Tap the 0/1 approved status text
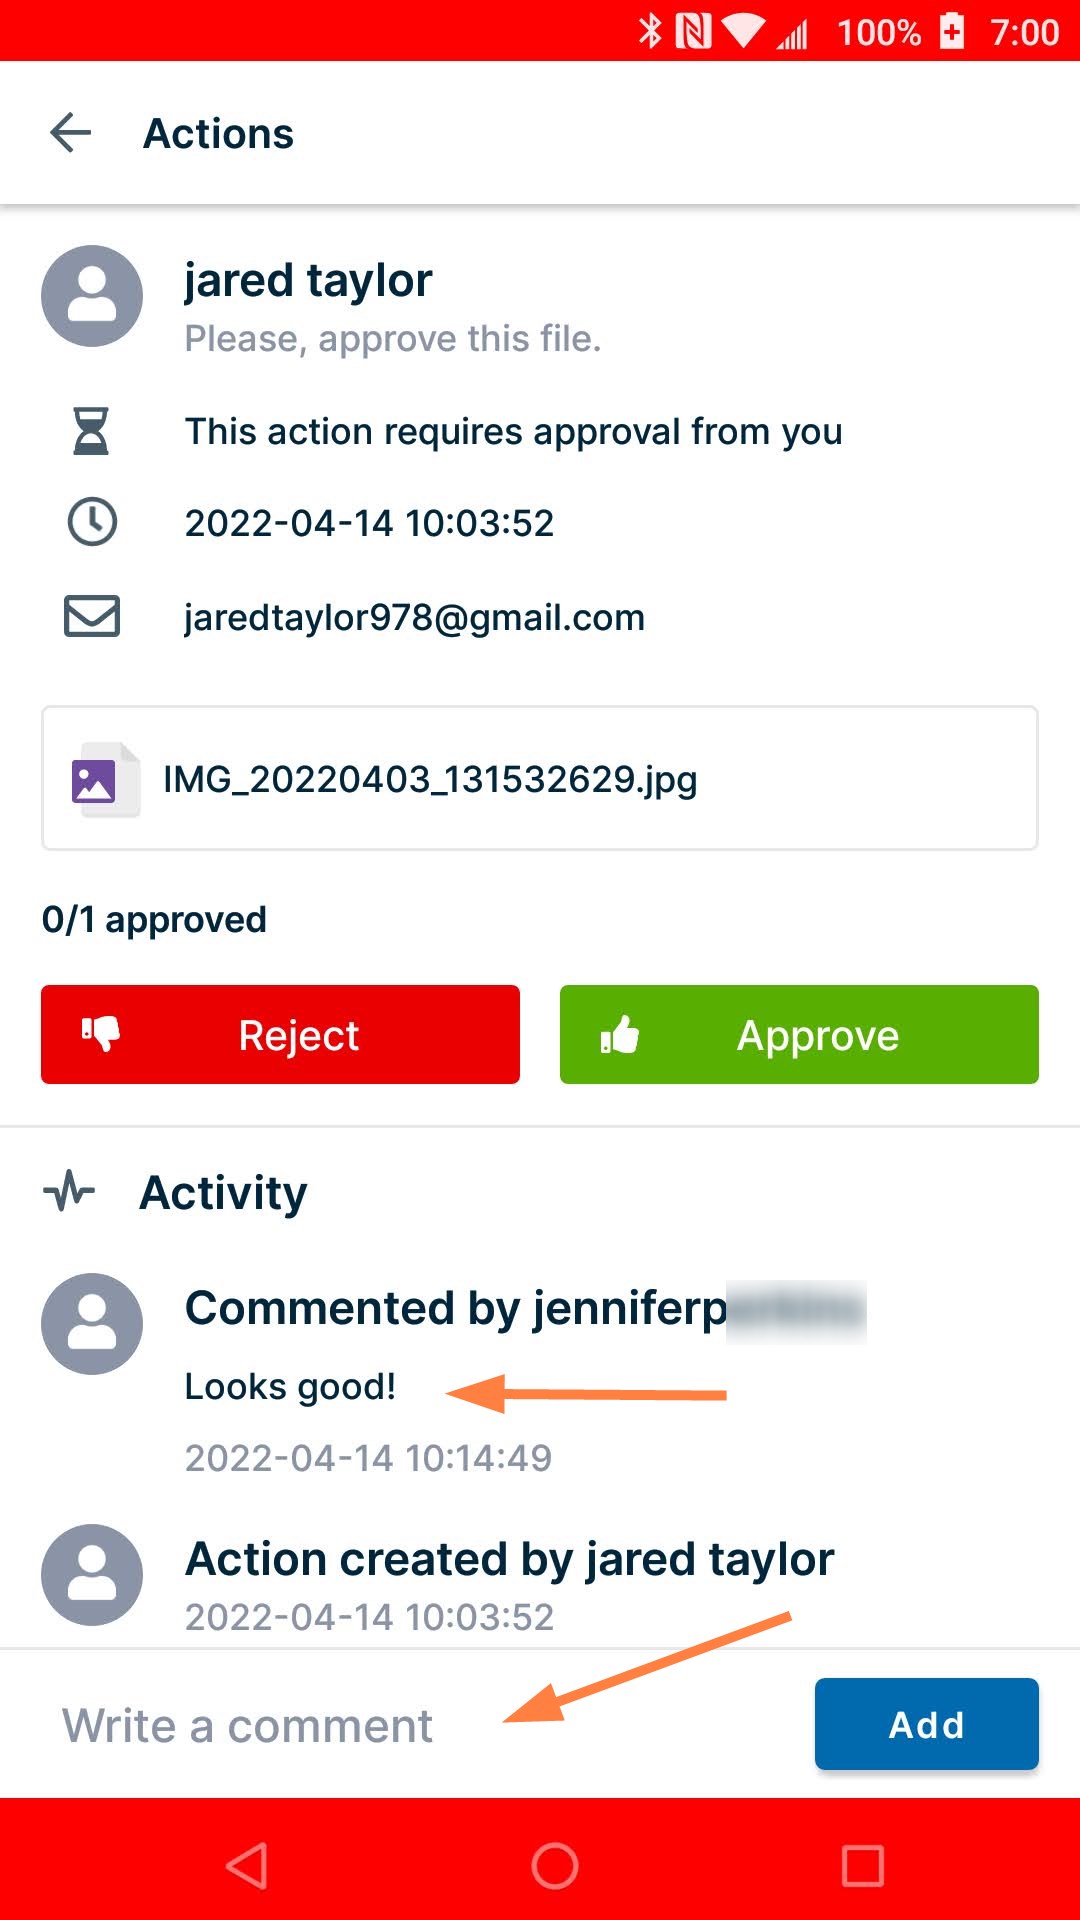Image resolution: width=1080 pixels, height=1920 pixels. coord(154,920)
